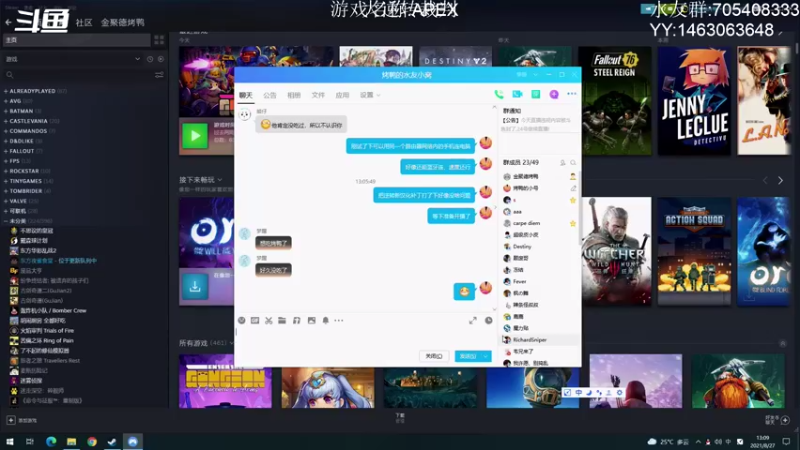
Task: Click the play-ready filter icon in Steam sidebar
Action: coord(161,59)
